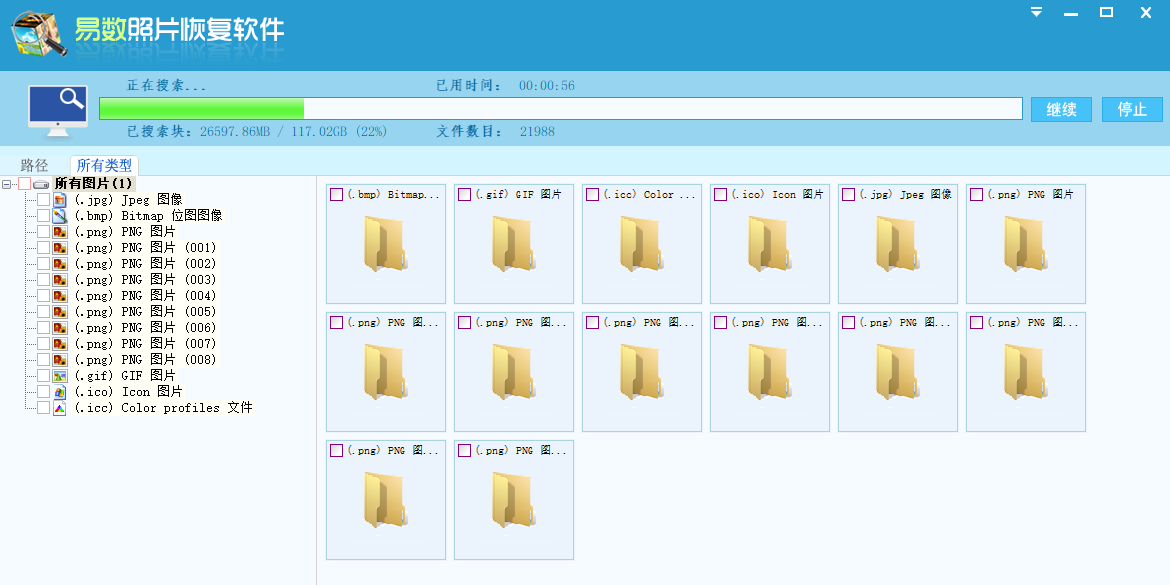
Task: Click the drive icon next to 所有图片
Action: click(41, 184)
